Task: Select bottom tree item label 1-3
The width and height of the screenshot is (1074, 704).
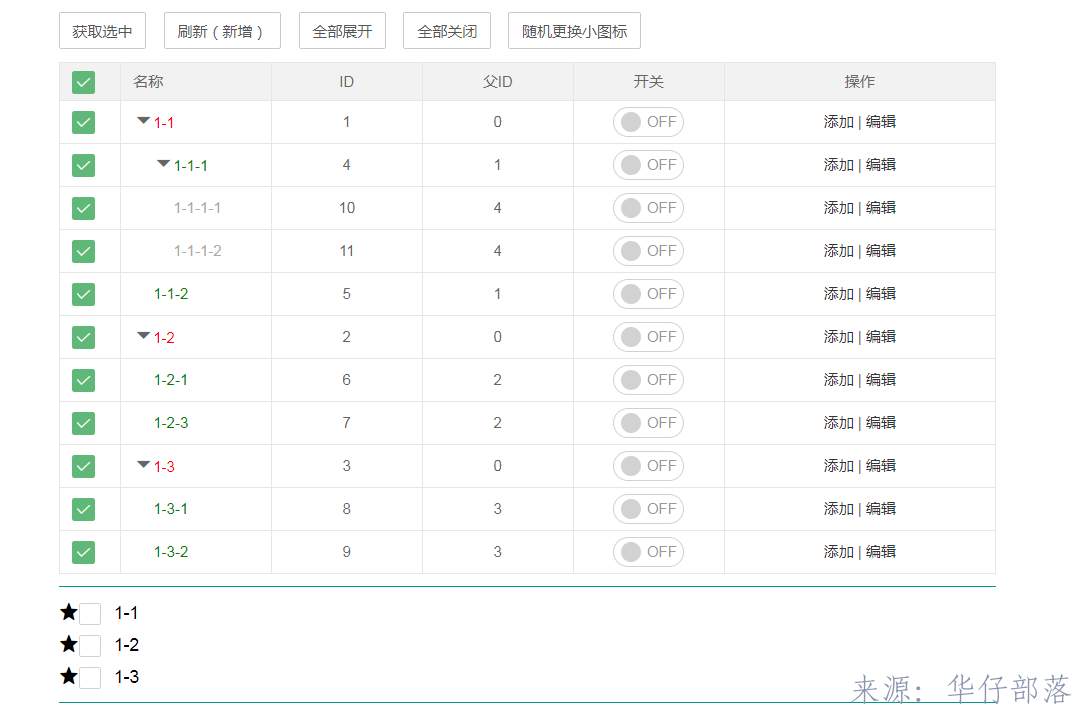Action: (x=127, y=677)
